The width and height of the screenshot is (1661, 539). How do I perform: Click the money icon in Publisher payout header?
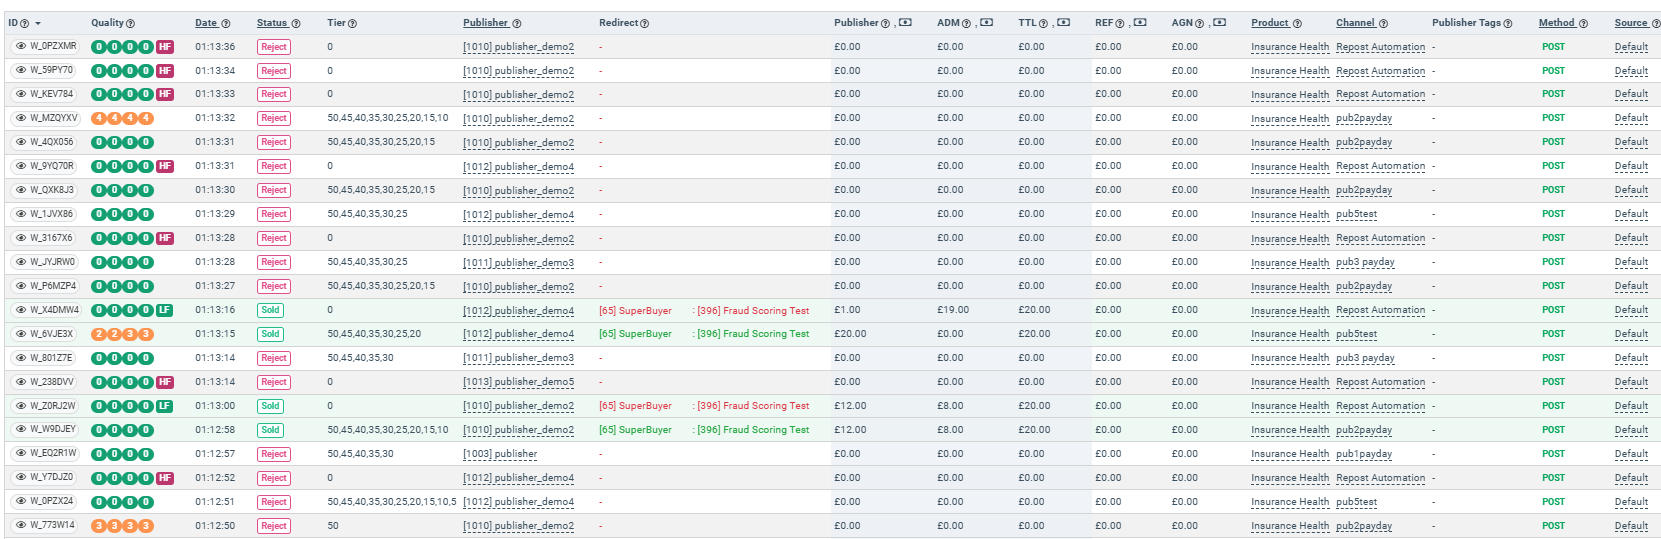[x=905, y=23]
